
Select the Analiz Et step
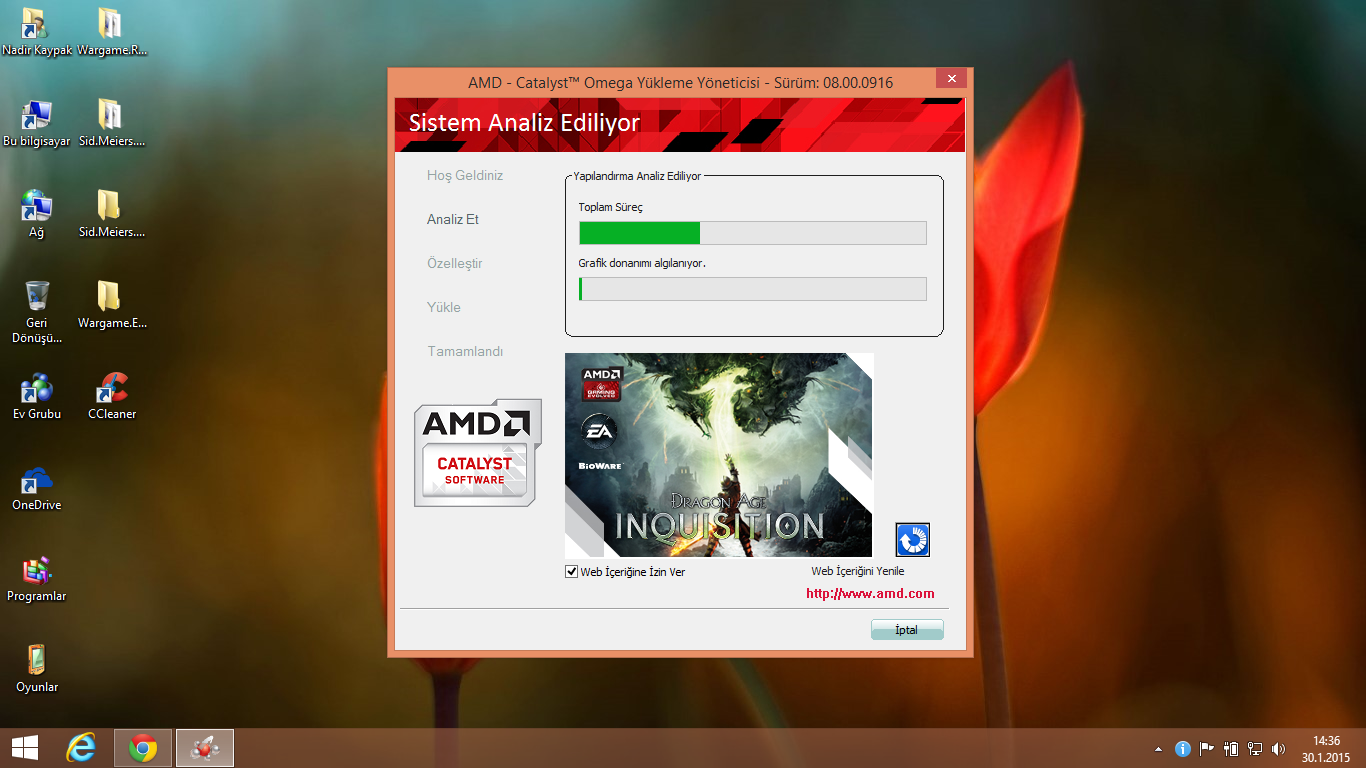tap(453, 219)
